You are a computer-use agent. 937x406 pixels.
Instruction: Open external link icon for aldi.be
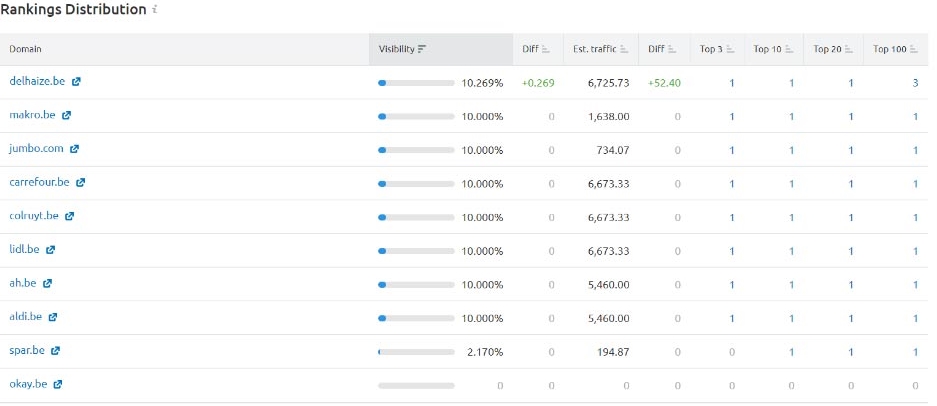pyautogui.click(x=53, y=317)
